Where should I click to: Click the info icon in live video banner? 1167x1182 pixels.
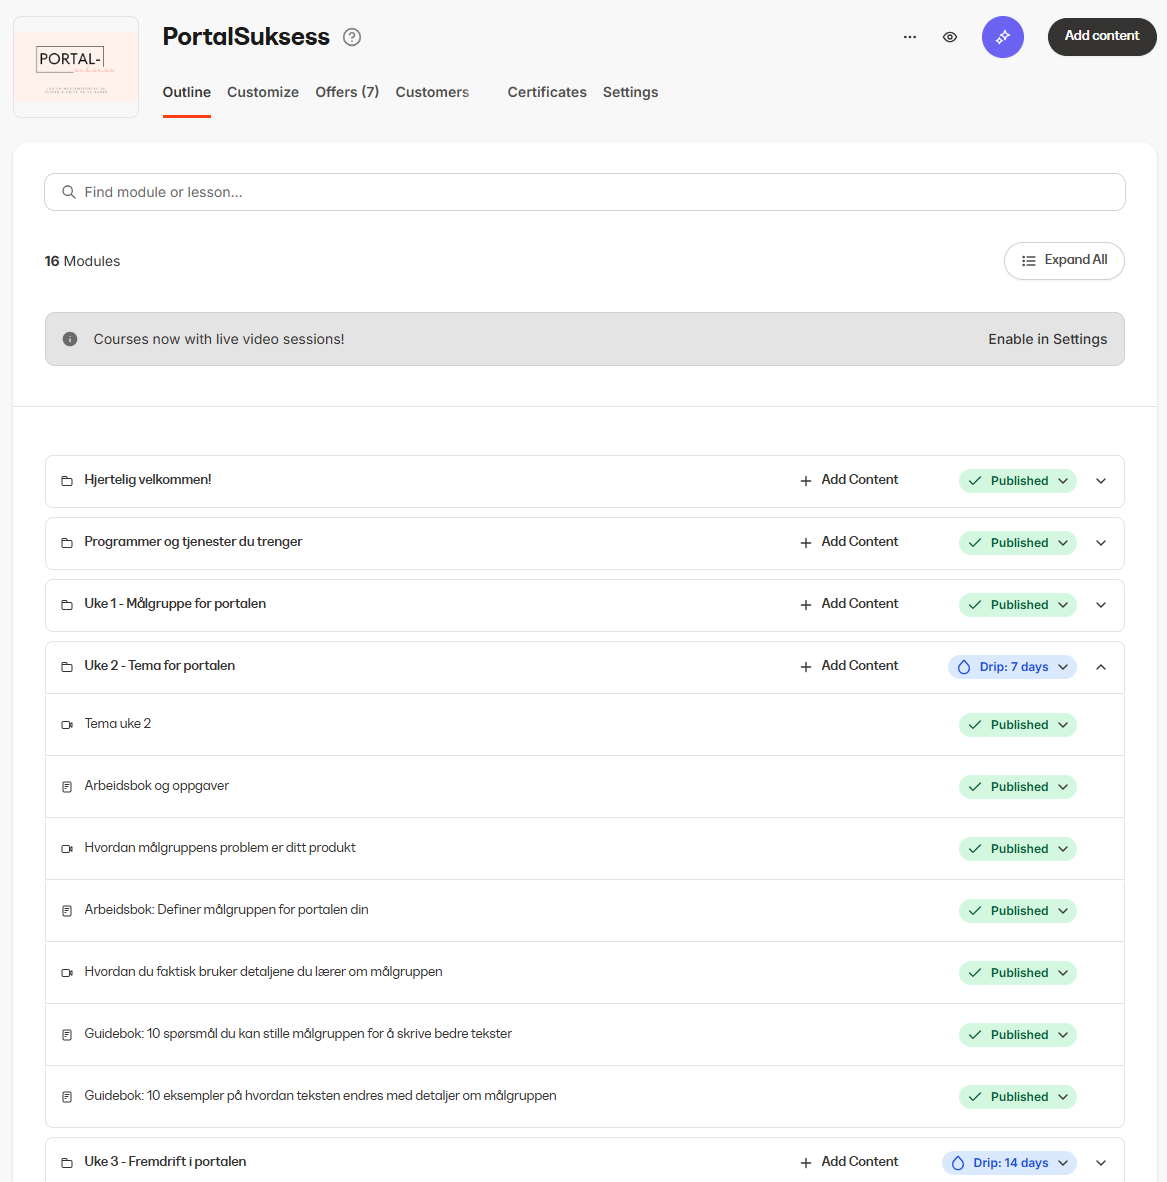[x=70, y=339]
